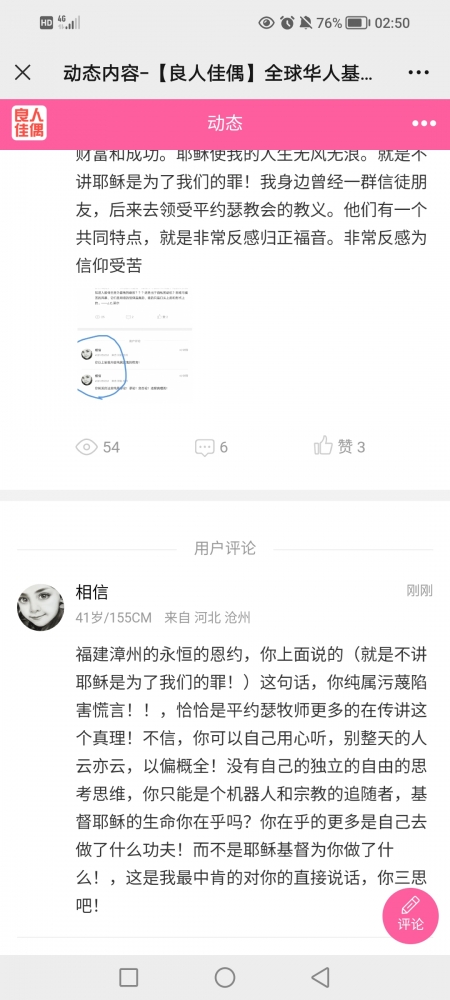This screenshot has height=1000, width=450.
Task: Tap the Android triangle back button
Action: (321, 977)
